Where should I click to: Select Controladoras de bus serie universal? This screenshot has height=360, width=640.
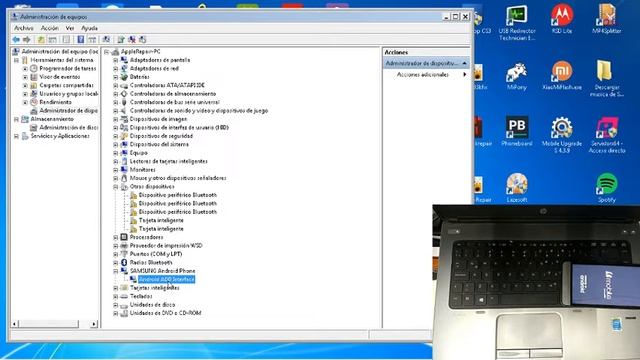coord(175,102)
